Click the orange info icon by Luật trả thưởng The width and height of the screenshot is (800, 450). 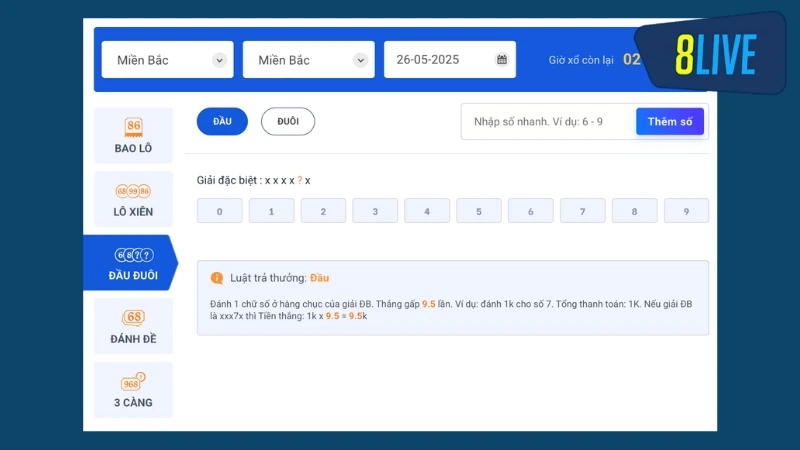216,278
